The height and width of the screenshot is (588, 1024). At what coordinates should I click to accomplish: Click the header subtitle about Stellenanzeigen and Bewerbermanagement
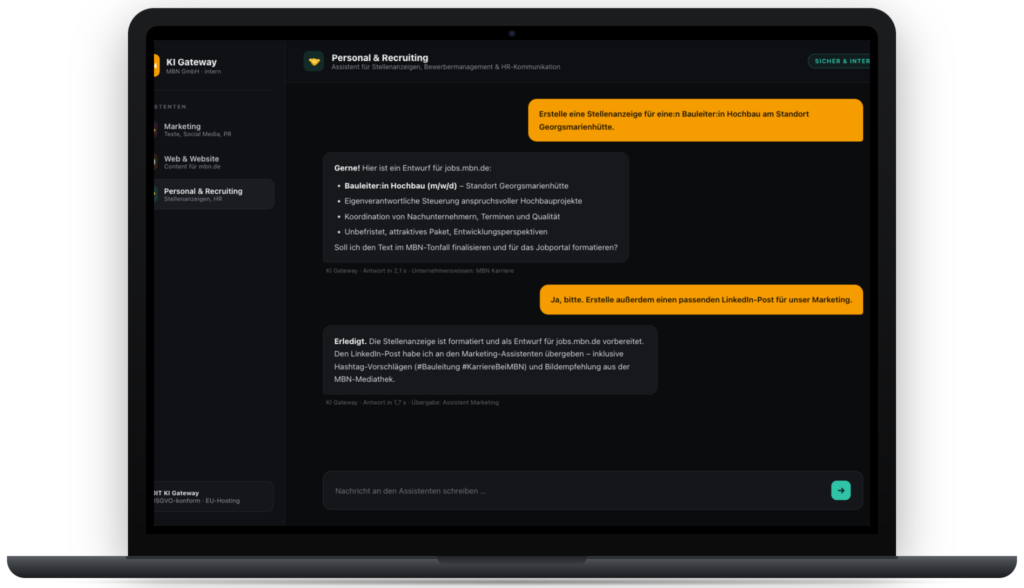click(445, 67)
